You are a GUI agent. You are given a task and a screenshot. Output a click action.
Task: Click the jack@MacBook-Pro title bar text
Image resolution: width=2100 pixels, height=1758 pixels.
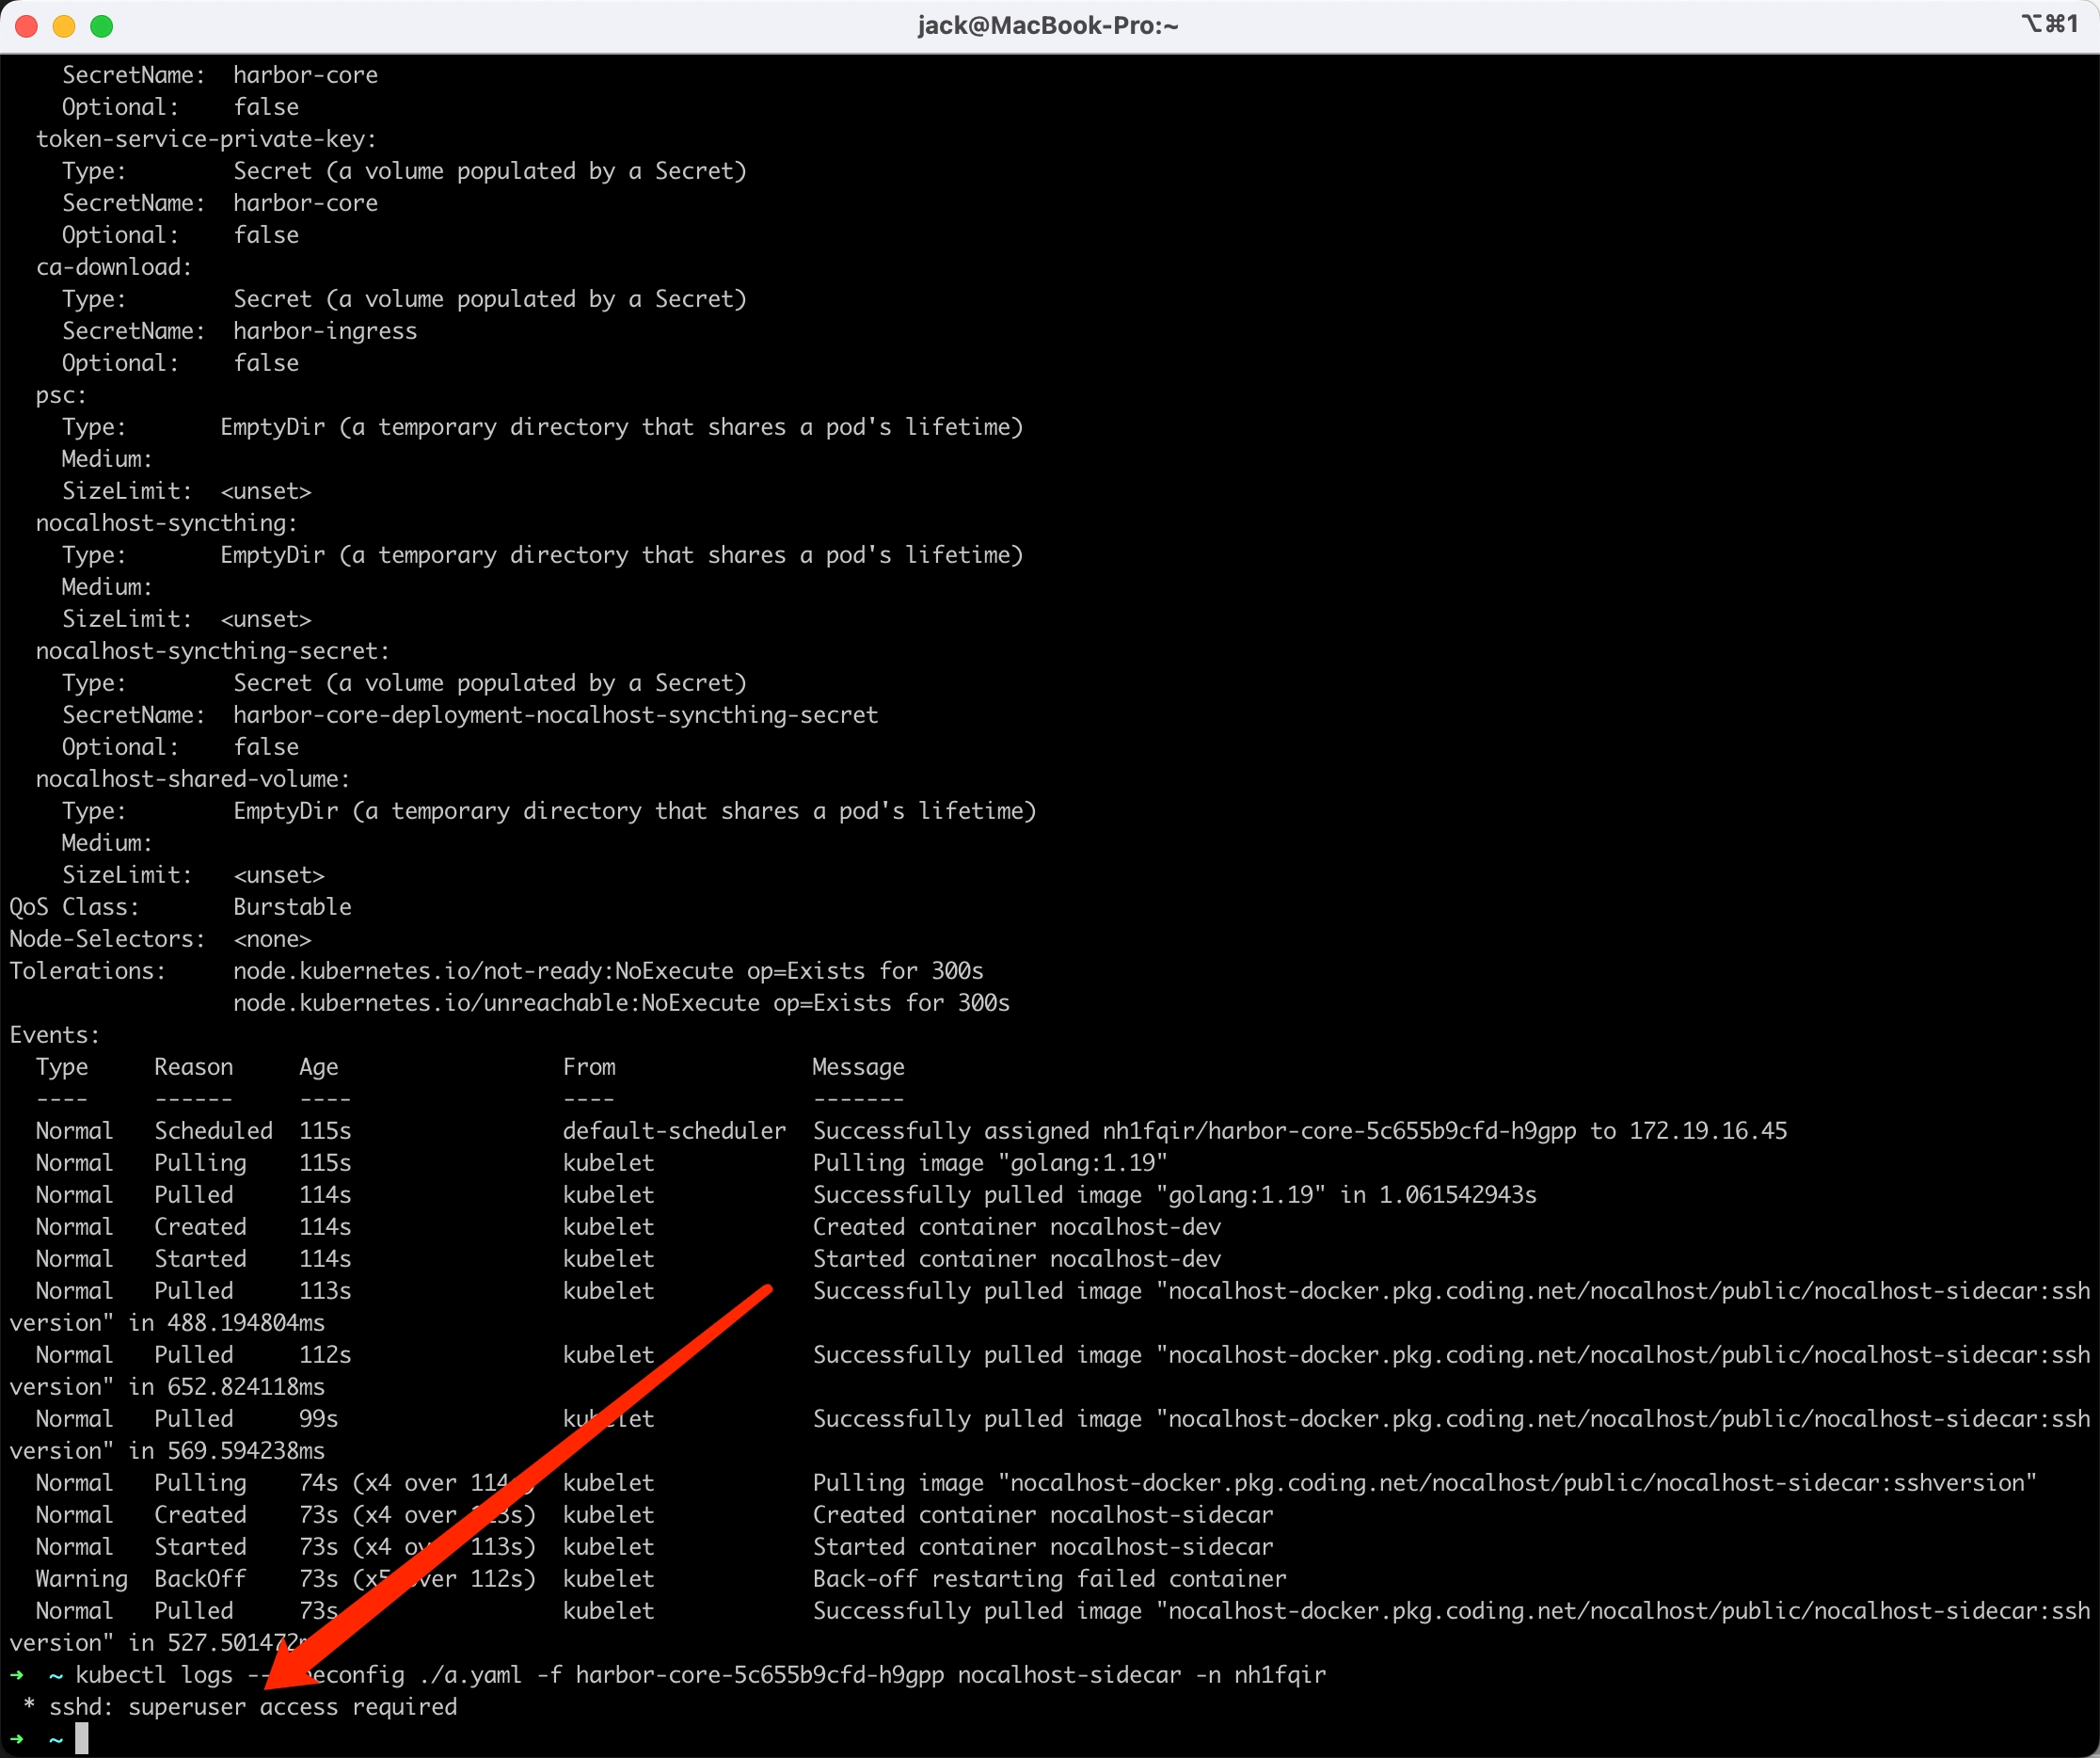click(1047, 25)
